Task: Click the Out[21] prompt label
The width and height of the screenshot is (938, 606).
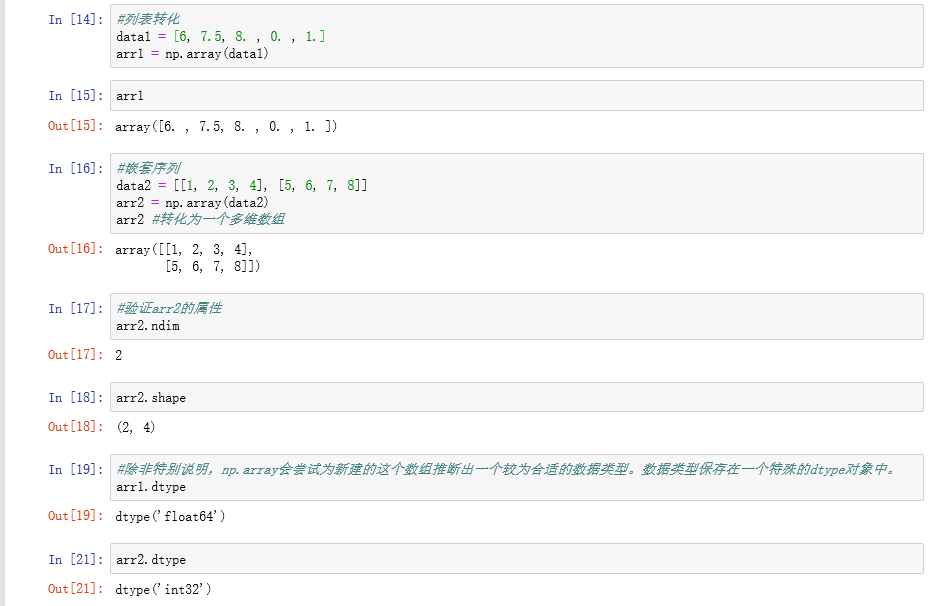Action: click(x=75, y=590)
